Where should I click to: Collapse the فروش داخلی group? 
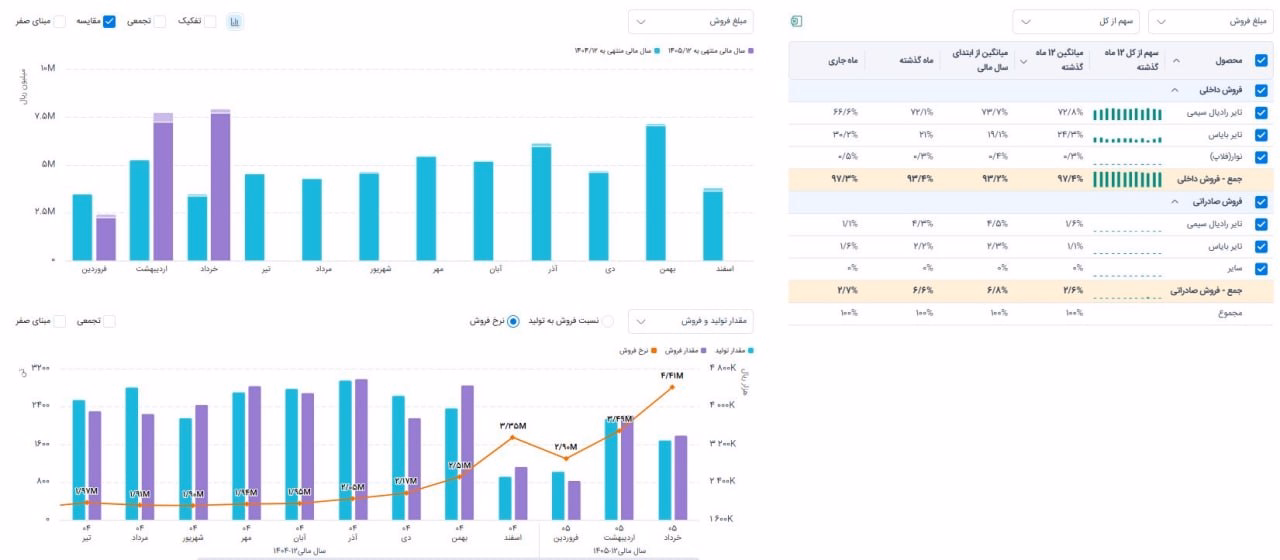click(1173, 90)
